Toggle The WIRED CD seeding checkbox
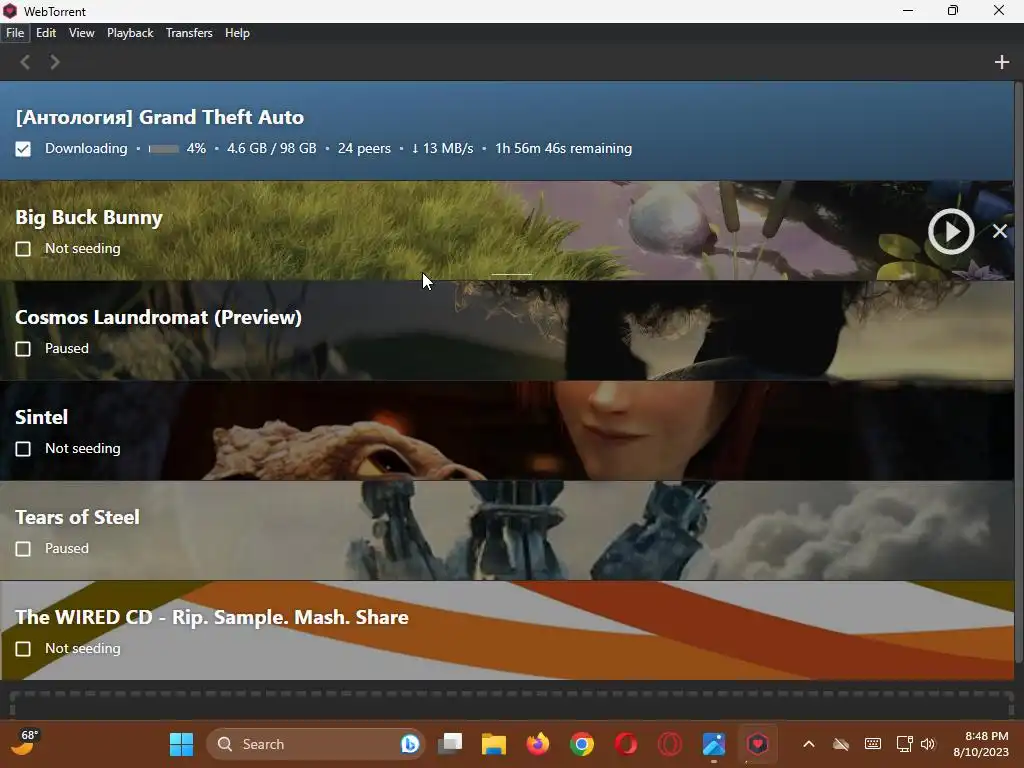This screenshot has width=1024, height=768. click(x=23, y=648)
